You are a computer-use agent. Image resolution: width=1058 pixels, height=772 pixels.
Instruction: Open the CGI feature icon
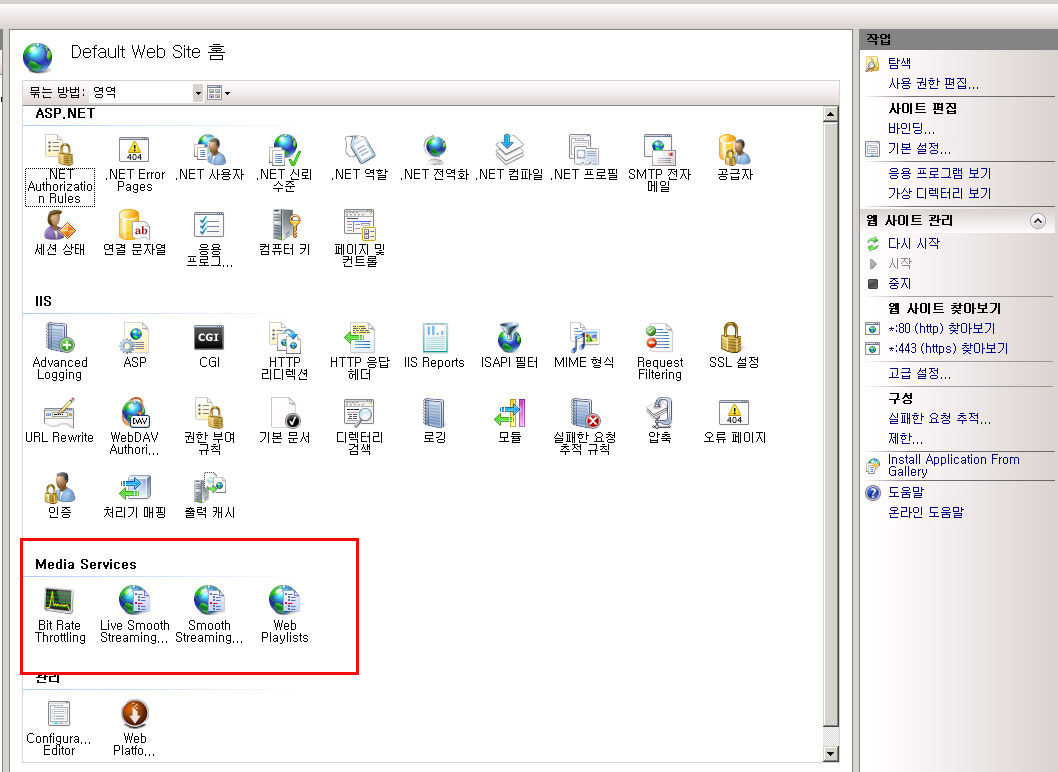point(209,346)
